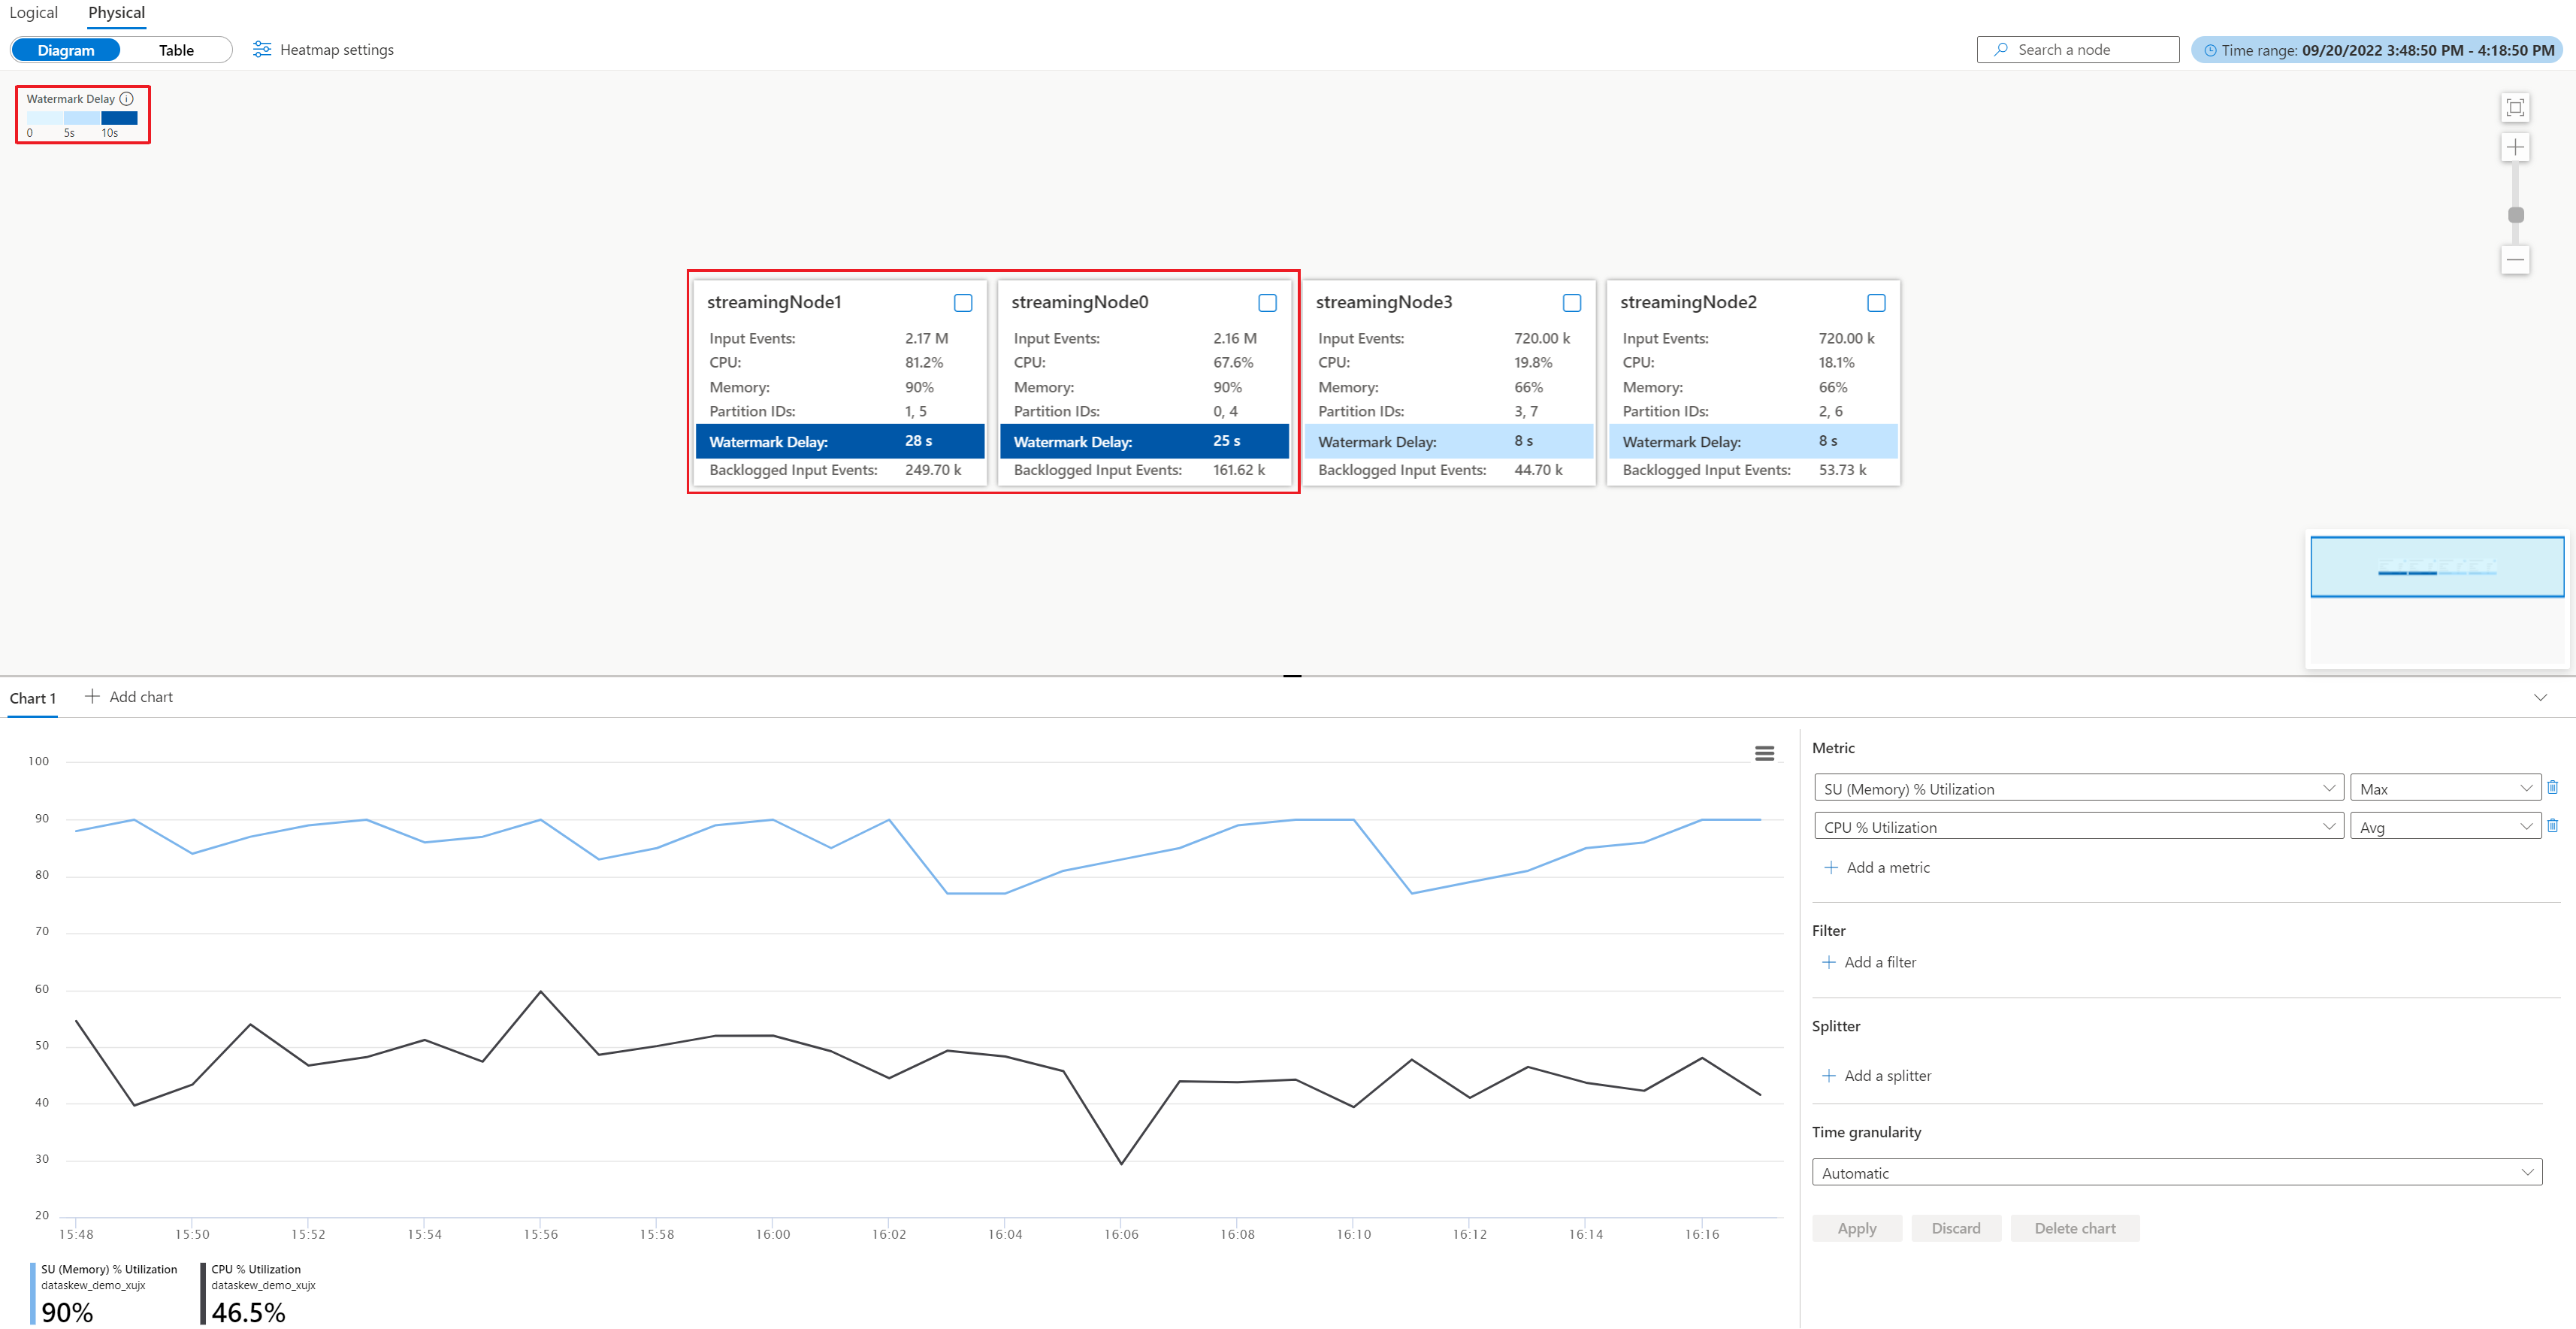The height and width of the screenshot is (1329, 2576).
Task: Check the streamingNode1 checkbox
Action: tap(963, 303)
